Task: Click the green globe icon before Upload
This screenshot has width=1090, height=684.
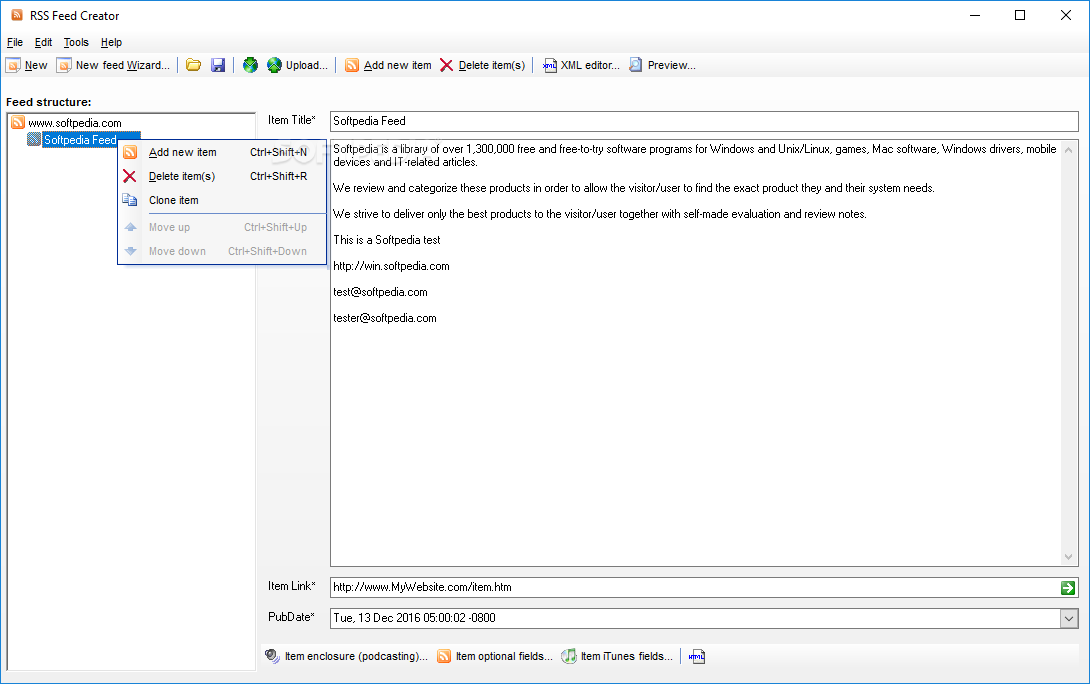Action: click(x=250, y=65)
